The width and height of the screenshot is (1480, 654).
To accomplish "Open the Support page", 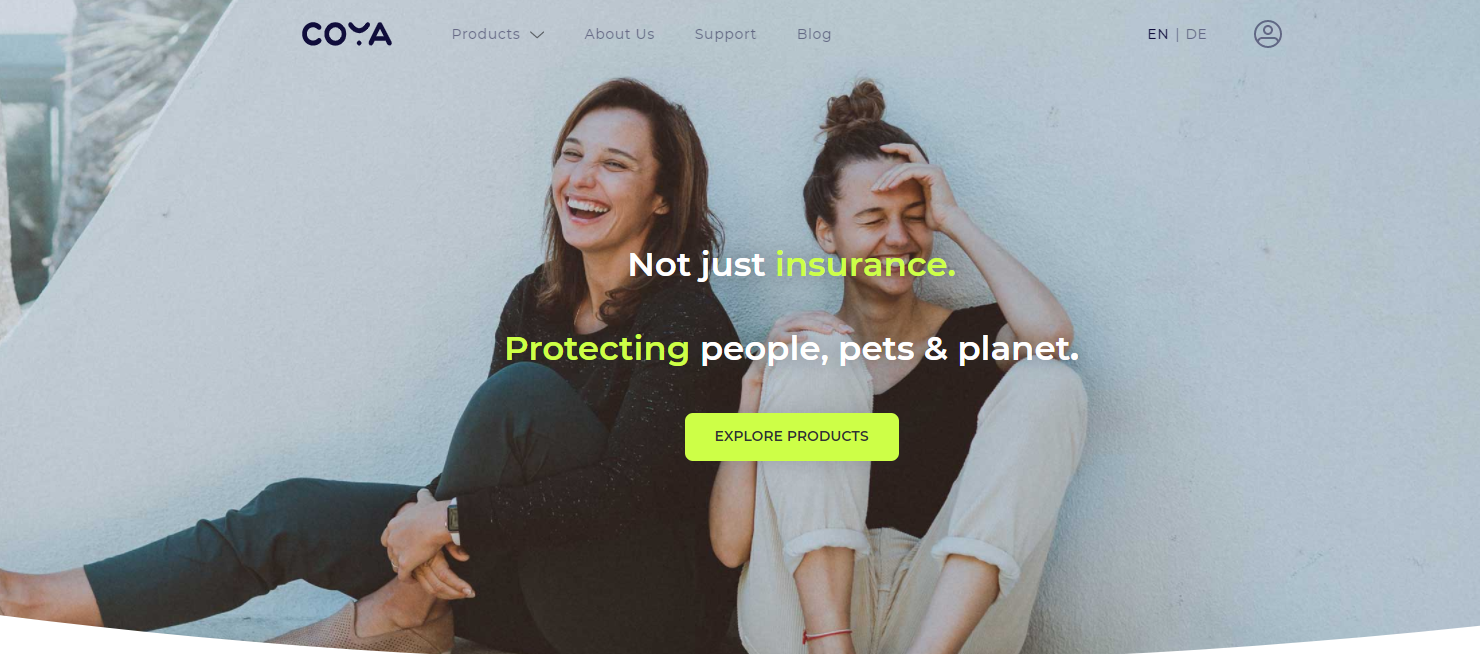I will tap(725, 34).
